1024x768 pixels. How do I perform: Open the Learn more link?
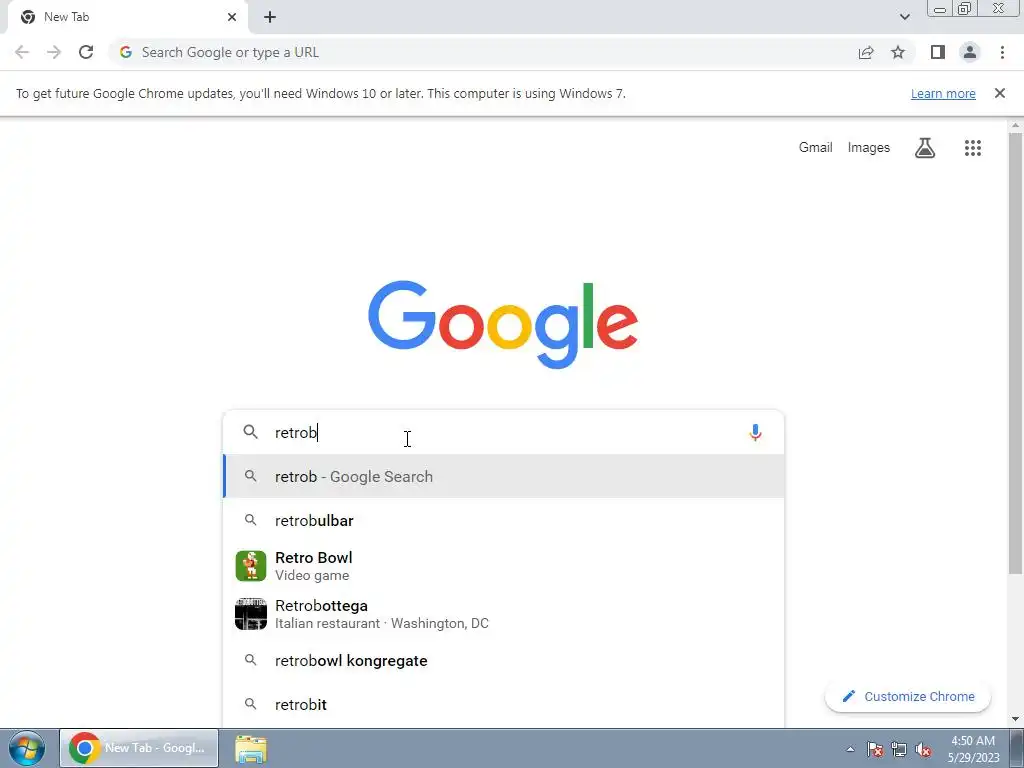pos(943,93)
